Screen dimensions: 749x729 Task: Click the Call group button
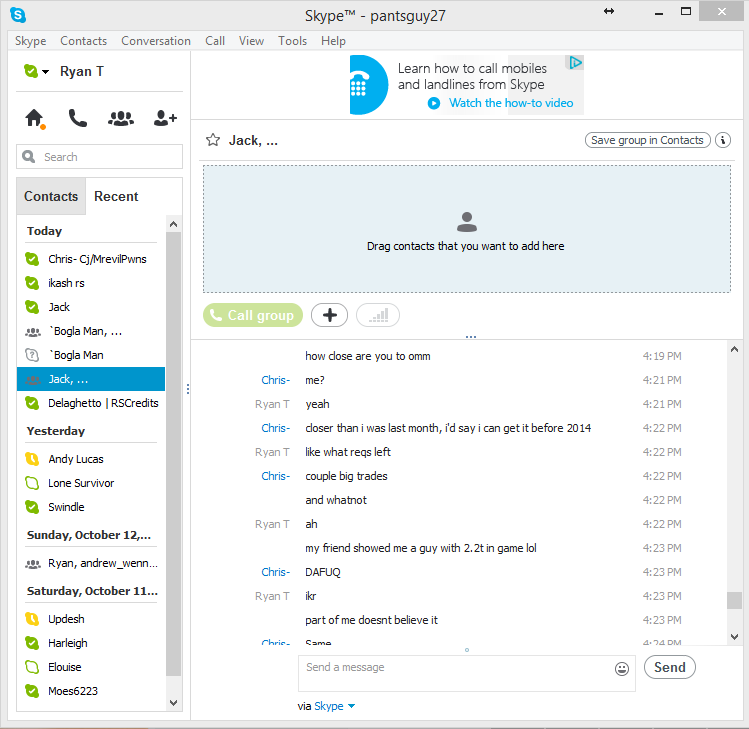point(253,315)
